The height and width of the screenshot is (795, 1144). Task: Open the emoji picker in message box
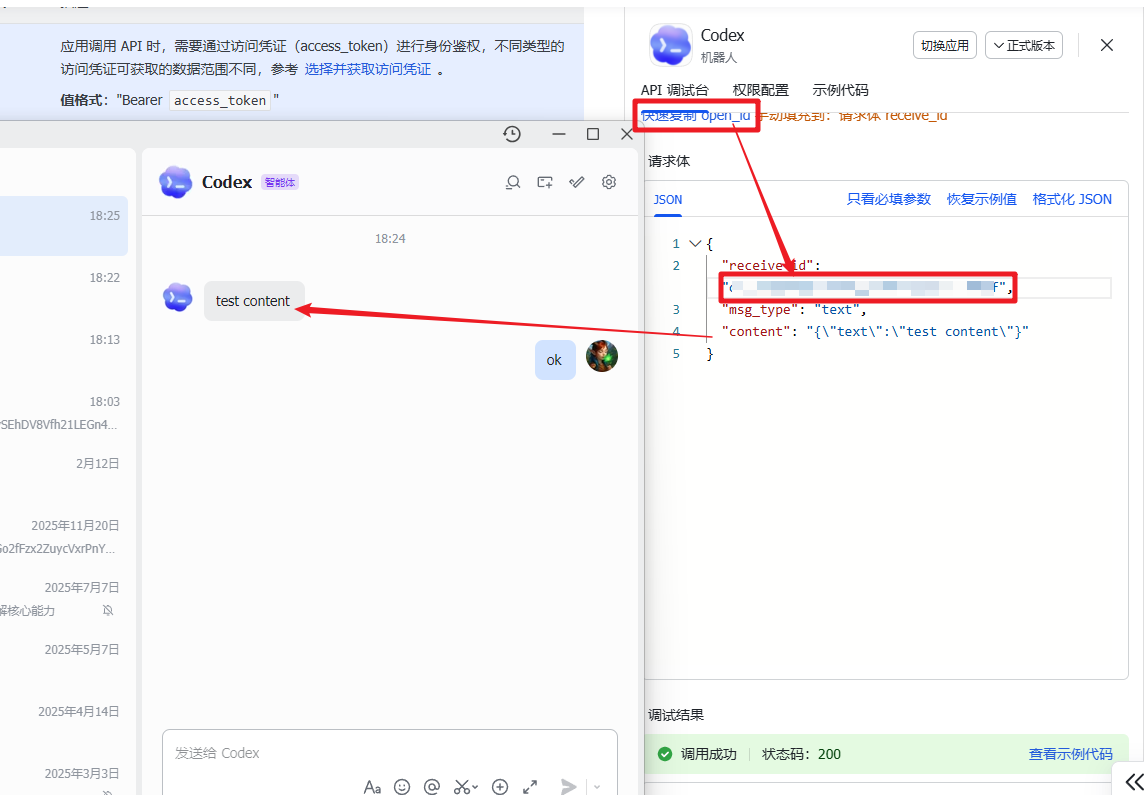[402, 787]
